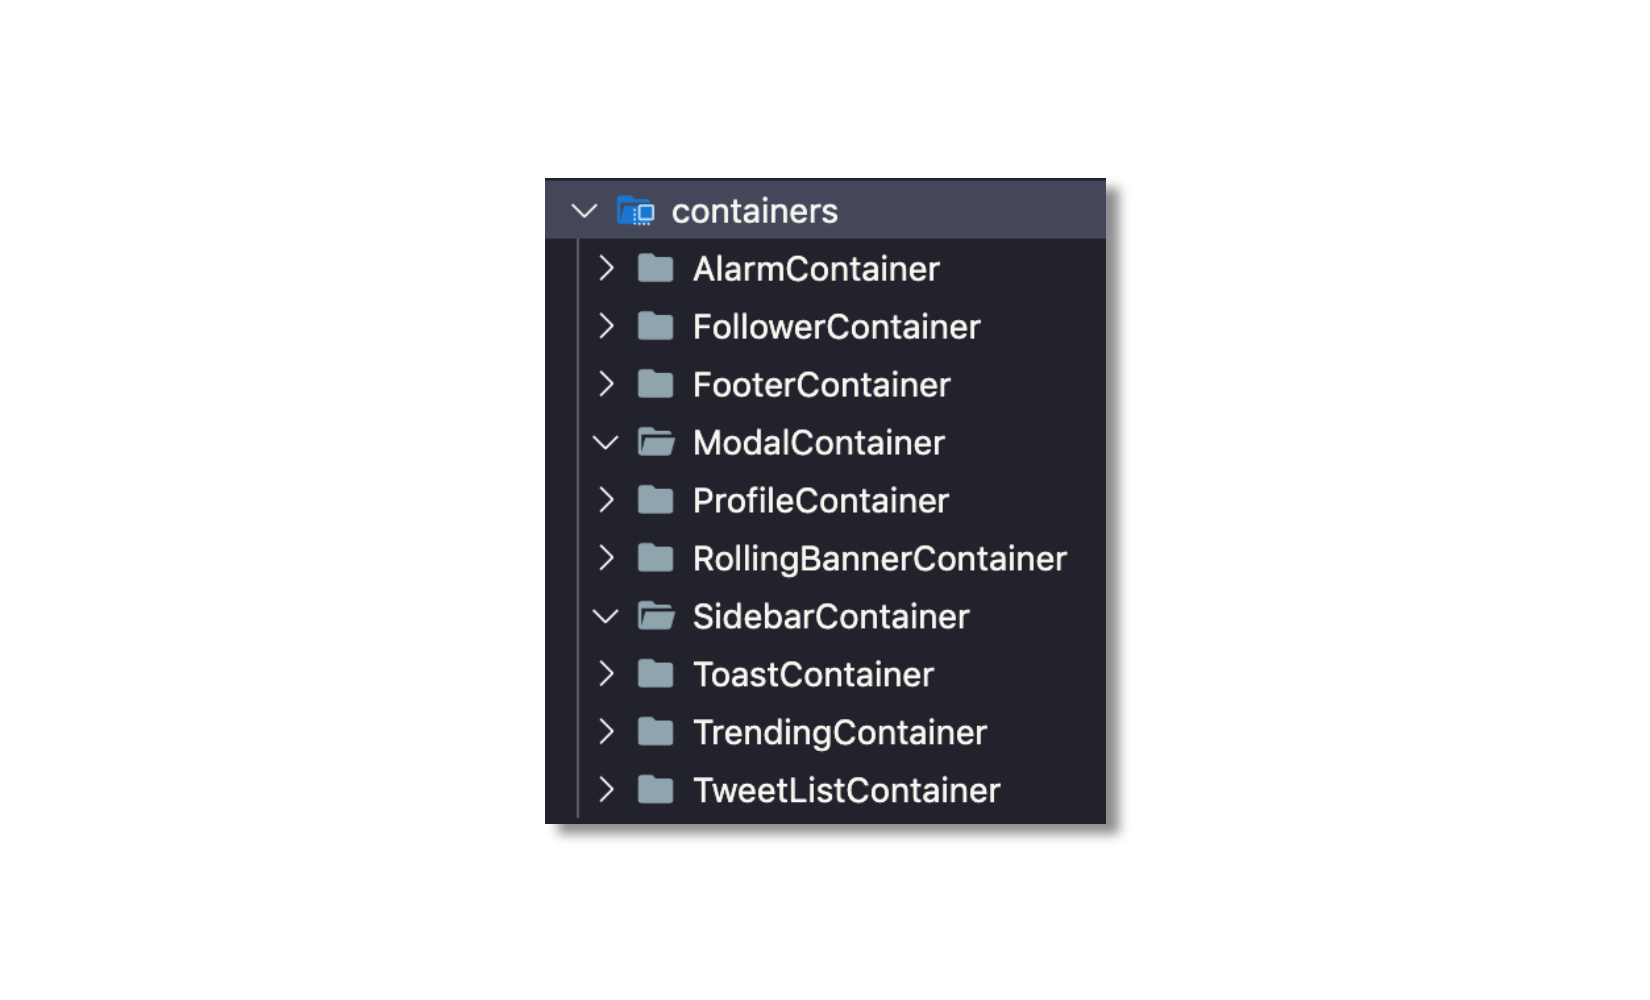Image resolution: width=1650 pixels, height=1000 pixels.
Task: Click the open ModalContainer folder icon
Action: coord(656,442)
